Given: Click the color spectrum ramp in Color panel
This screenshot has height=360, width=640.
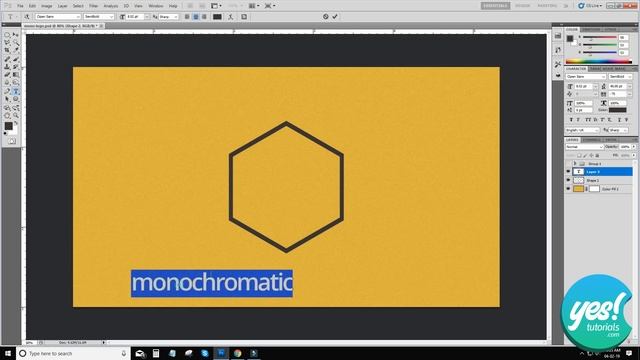Looking at the screenshot, I should coord(598,62).
